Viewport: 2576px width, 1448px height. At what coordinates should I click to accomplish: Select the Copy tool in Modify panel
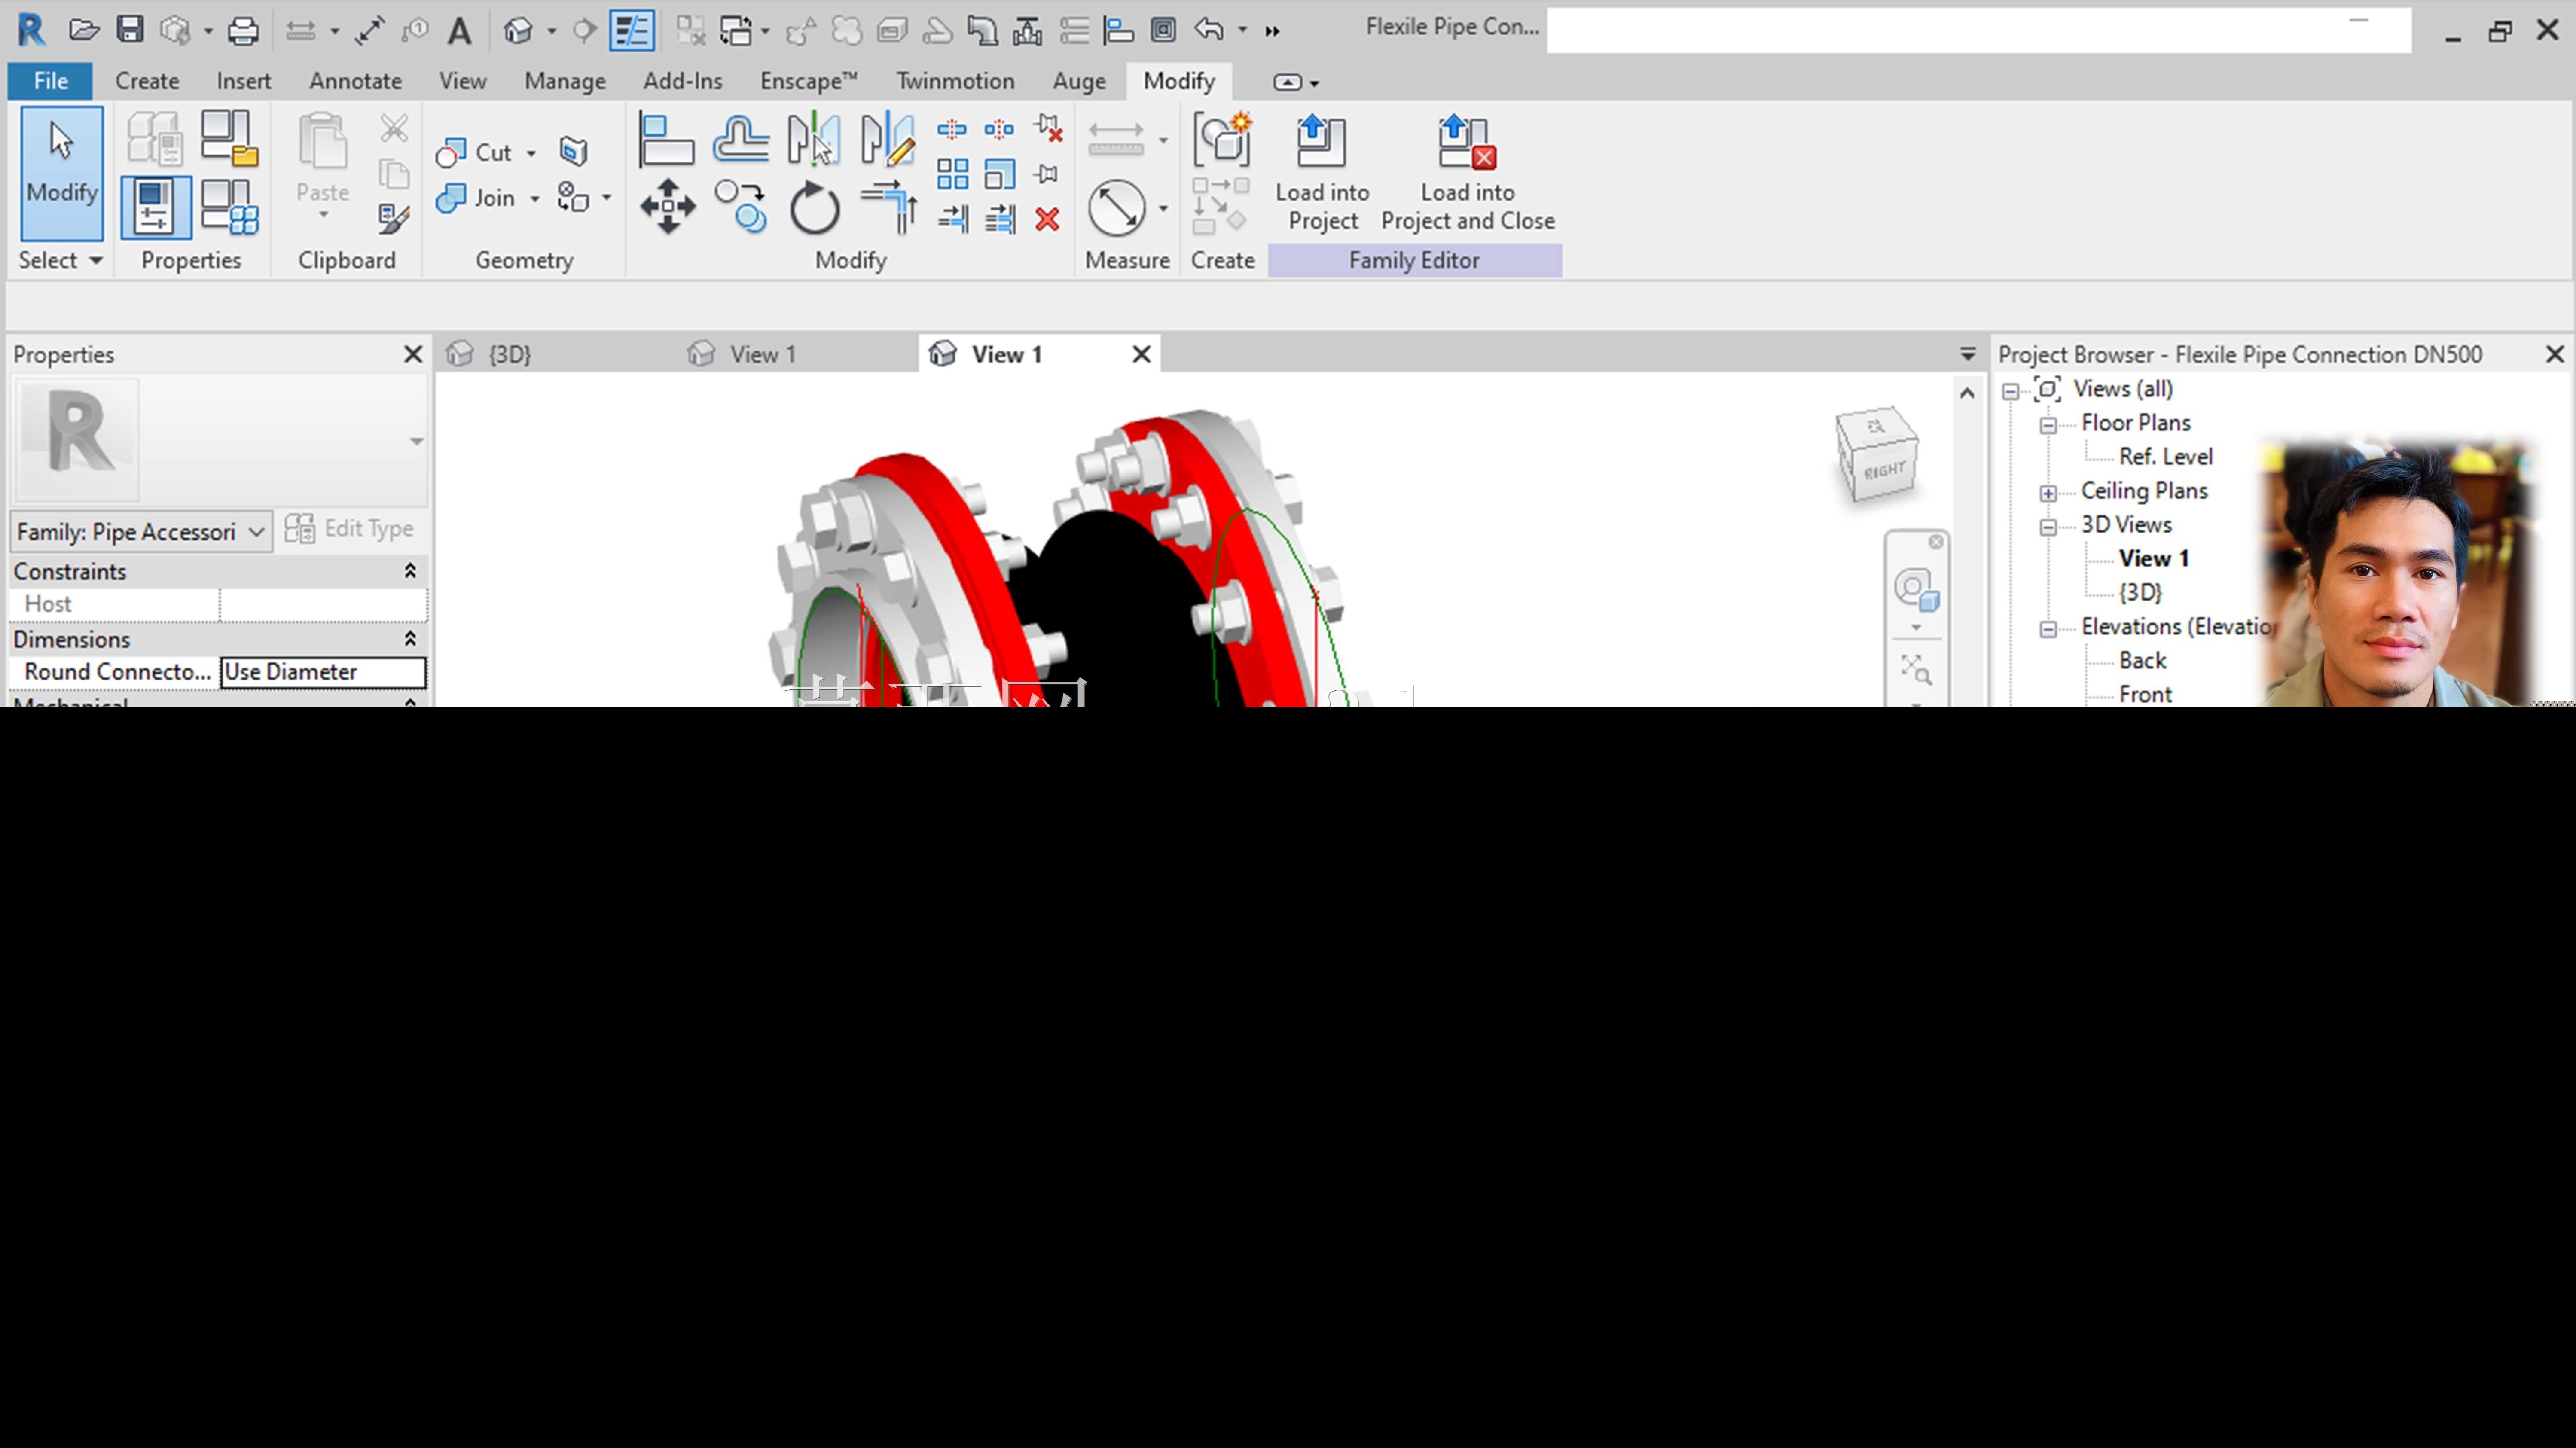pos(741,207)
